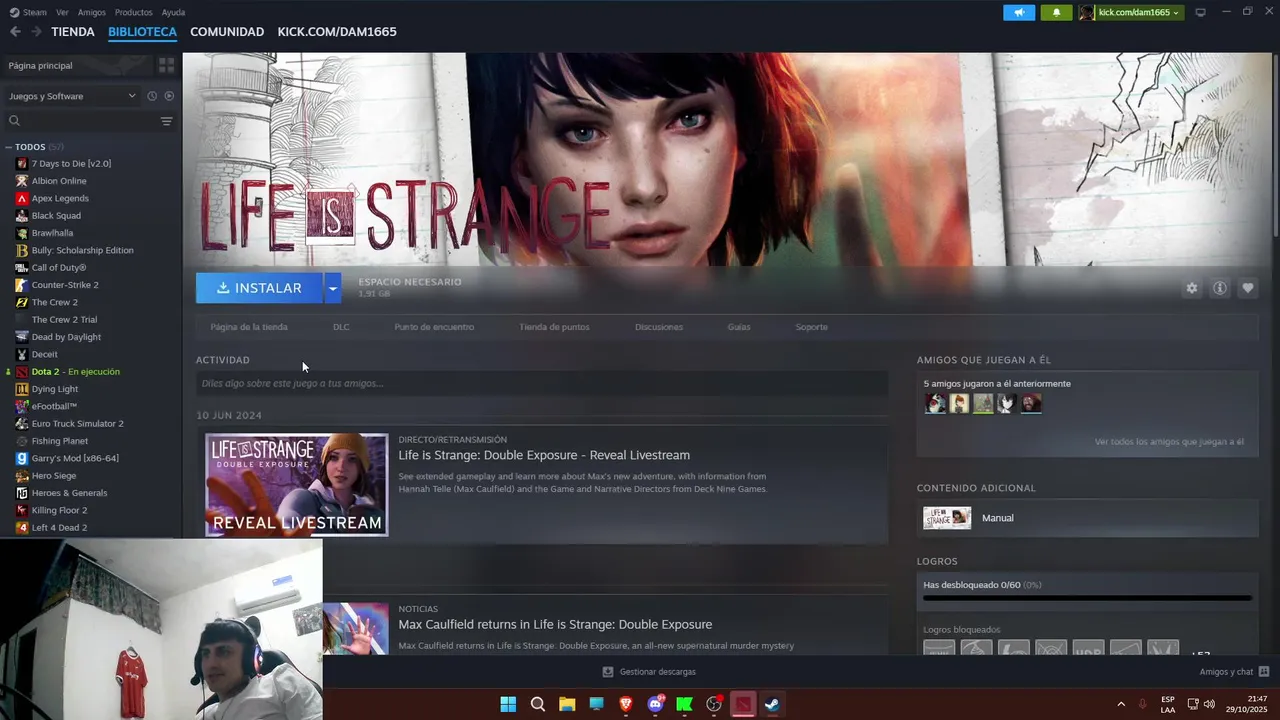Open first friend avatar
The image size is (1280, 720).
point(935,403)
